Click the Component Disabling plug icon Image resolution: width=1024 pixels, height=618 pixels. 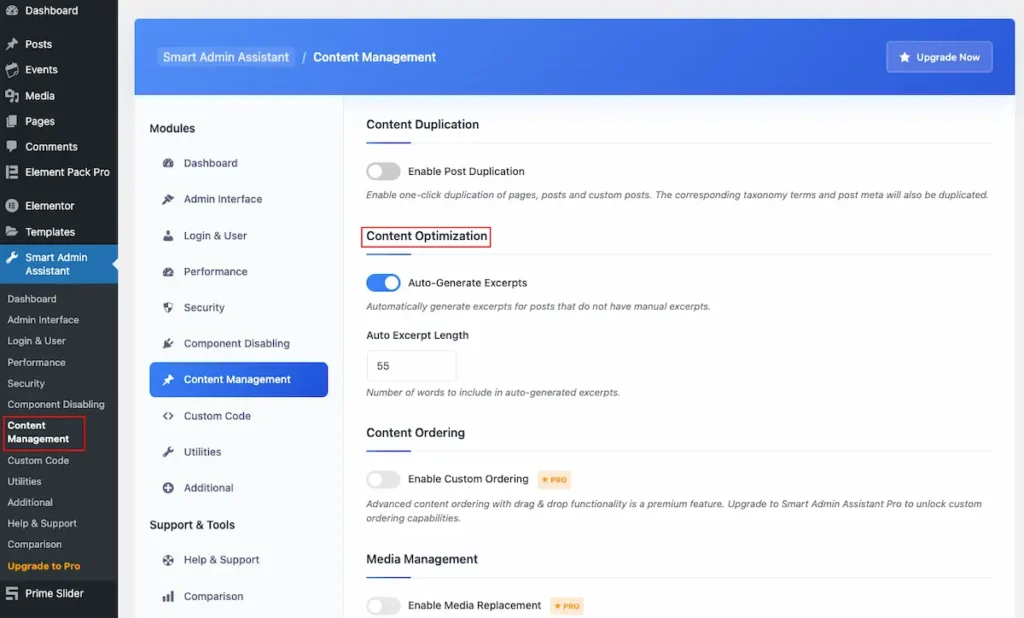pyautogui.click(x=168, y=343)
